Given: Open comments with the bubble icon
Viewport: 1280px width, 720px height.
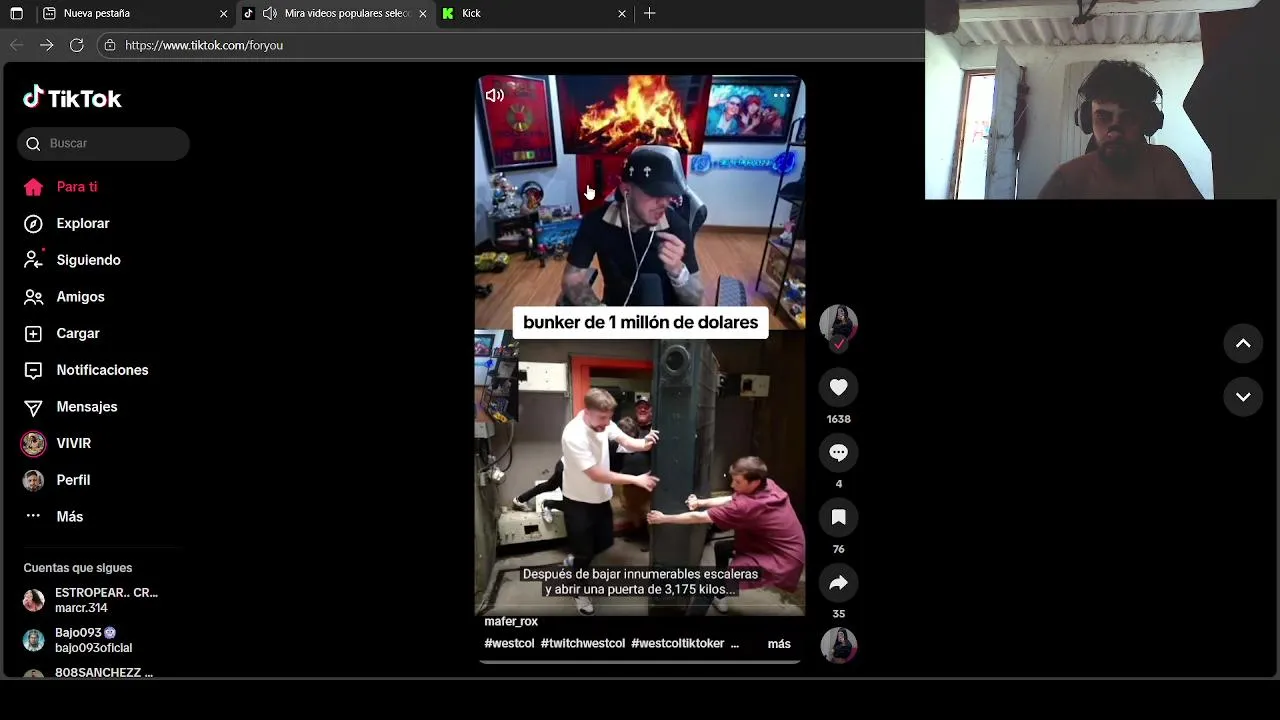Looking at the screenshot, I should (x=838, y=453).
